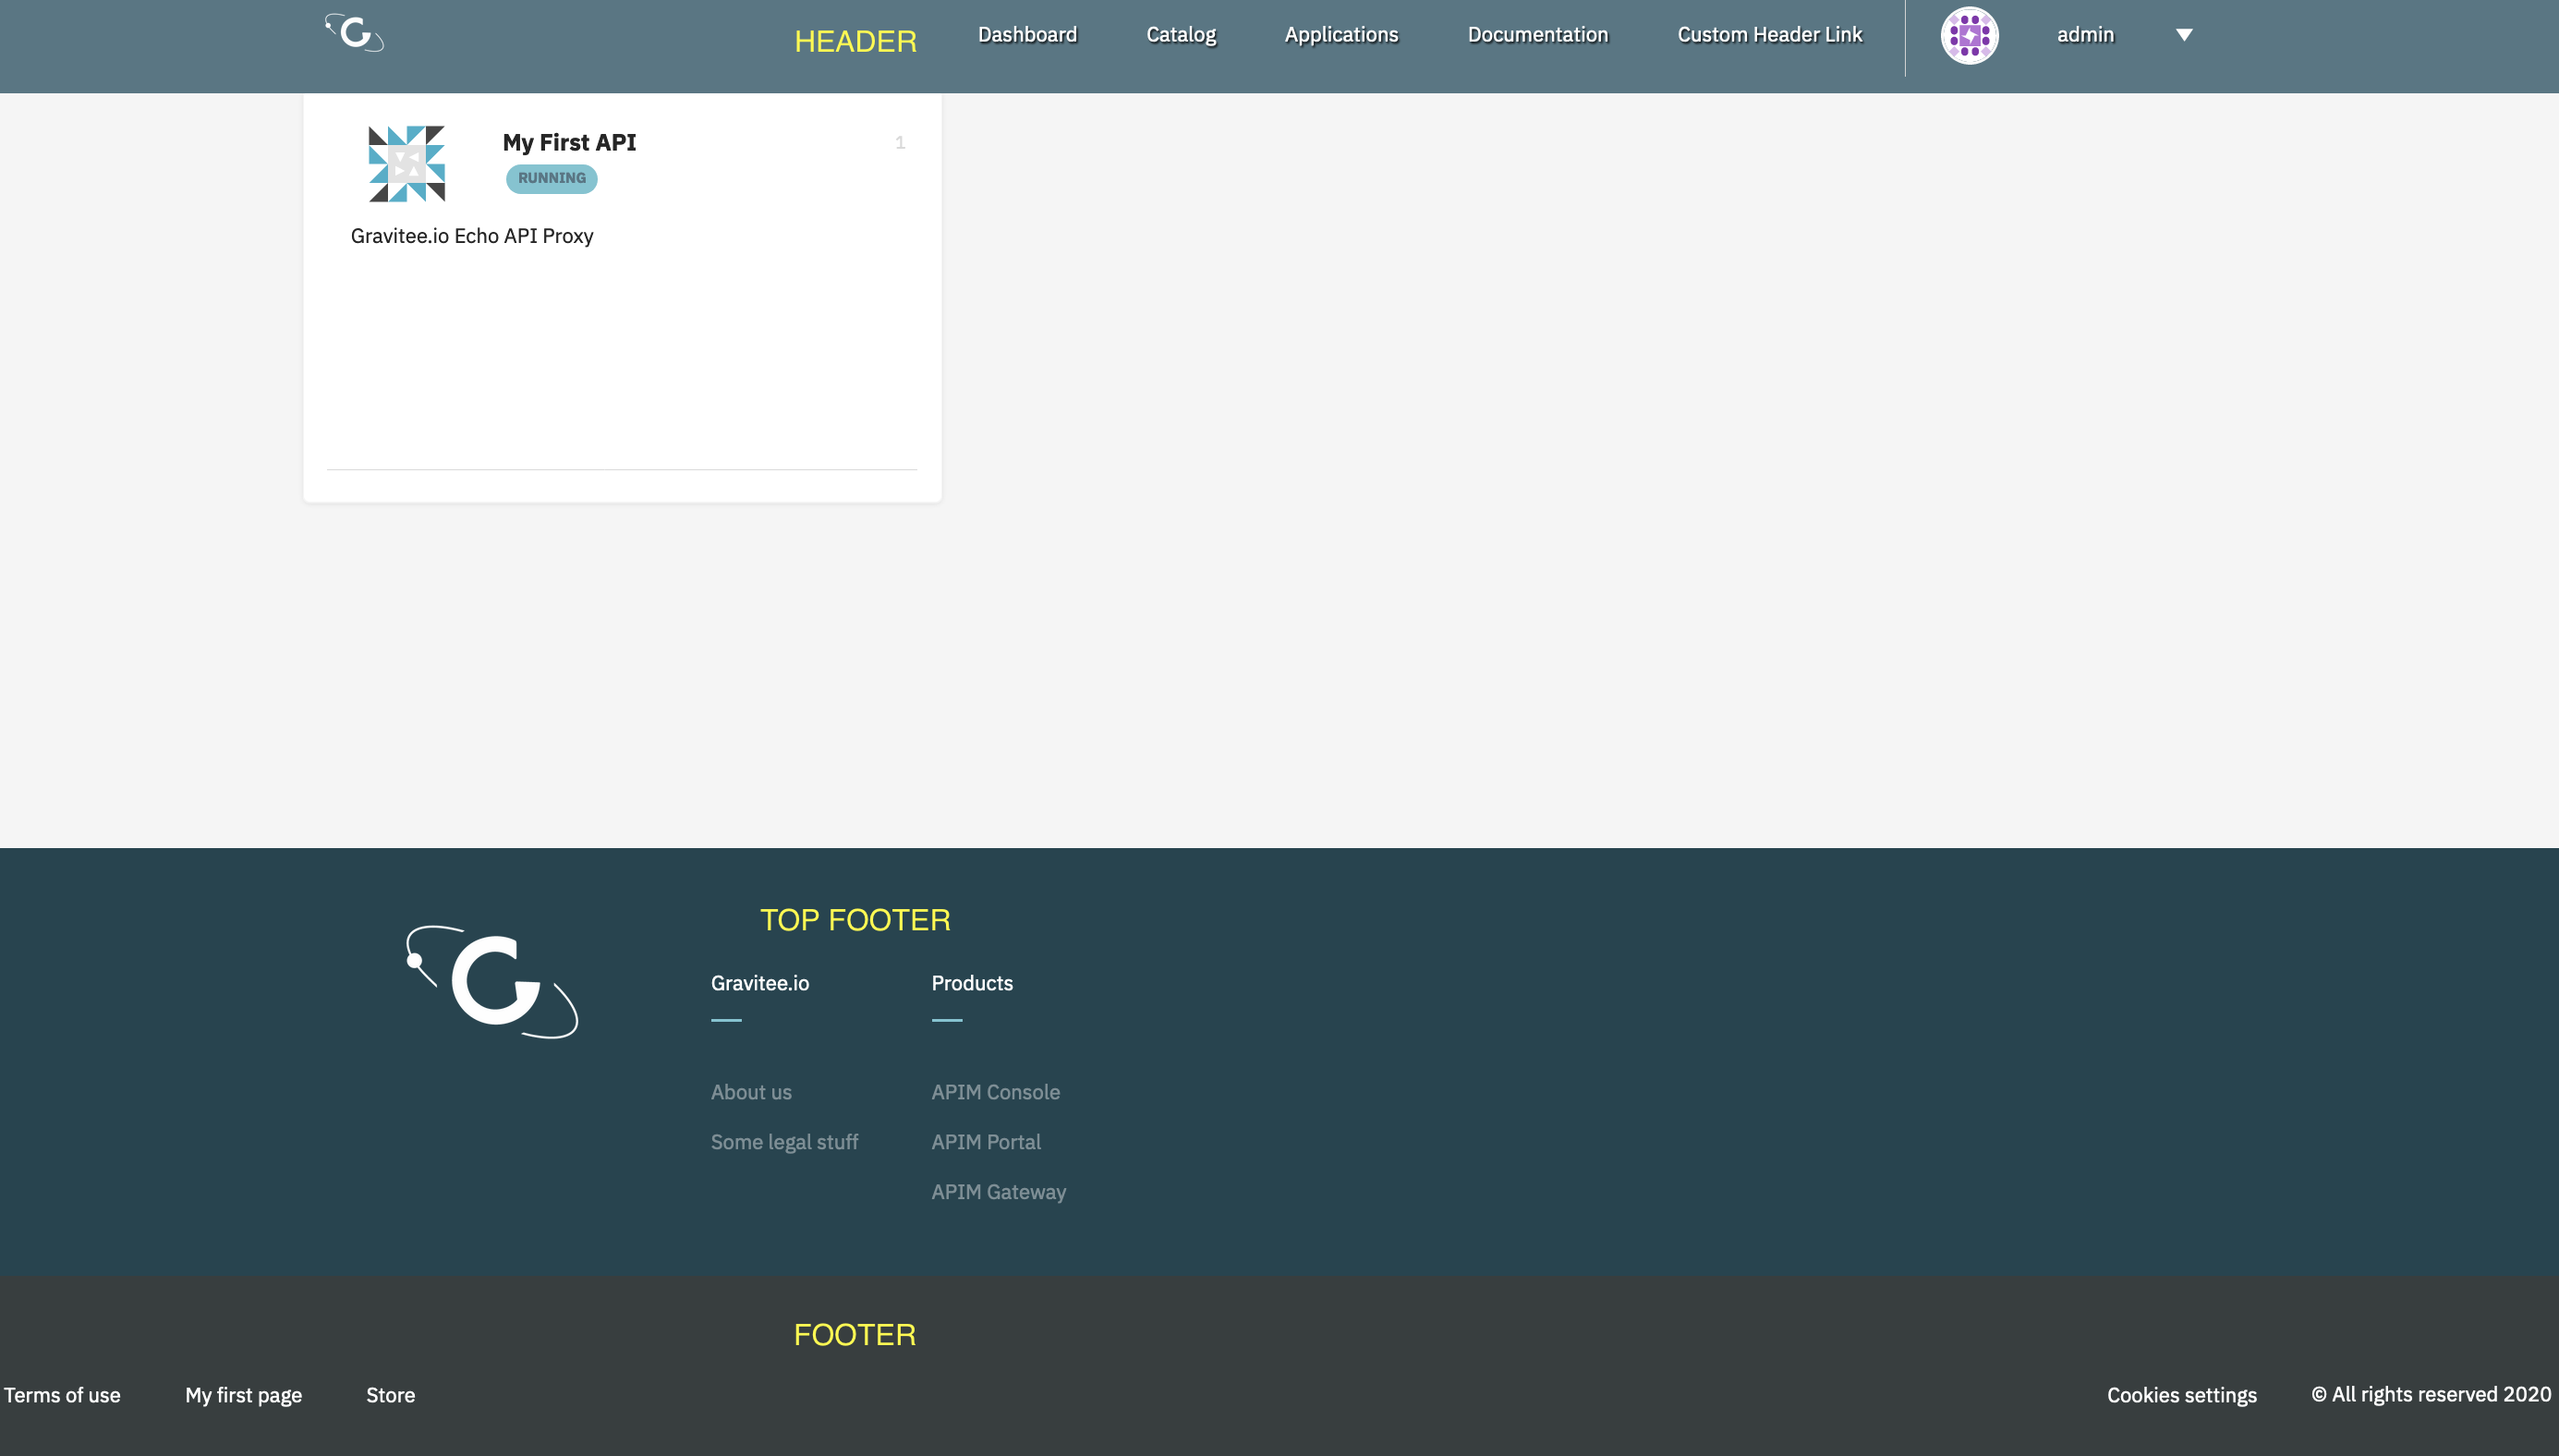Open the APIM Gateway link
Viewport: 2559px width, 1456px height.
[998, 1192]
